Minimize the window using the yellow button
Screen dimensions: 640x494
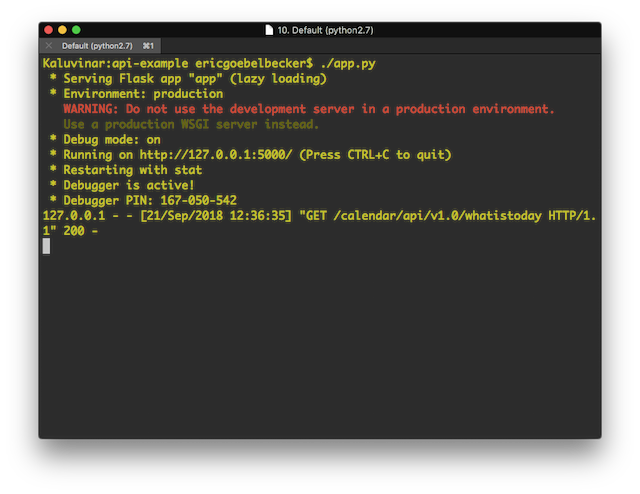[62, 30]
